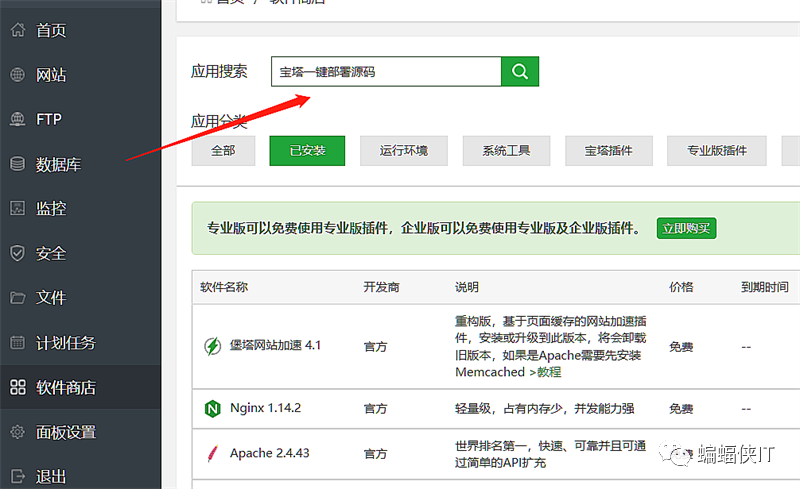Click 退出 to log out
Image resolution: width=800 pixels, height=489 pixels.
click(51, 476)
